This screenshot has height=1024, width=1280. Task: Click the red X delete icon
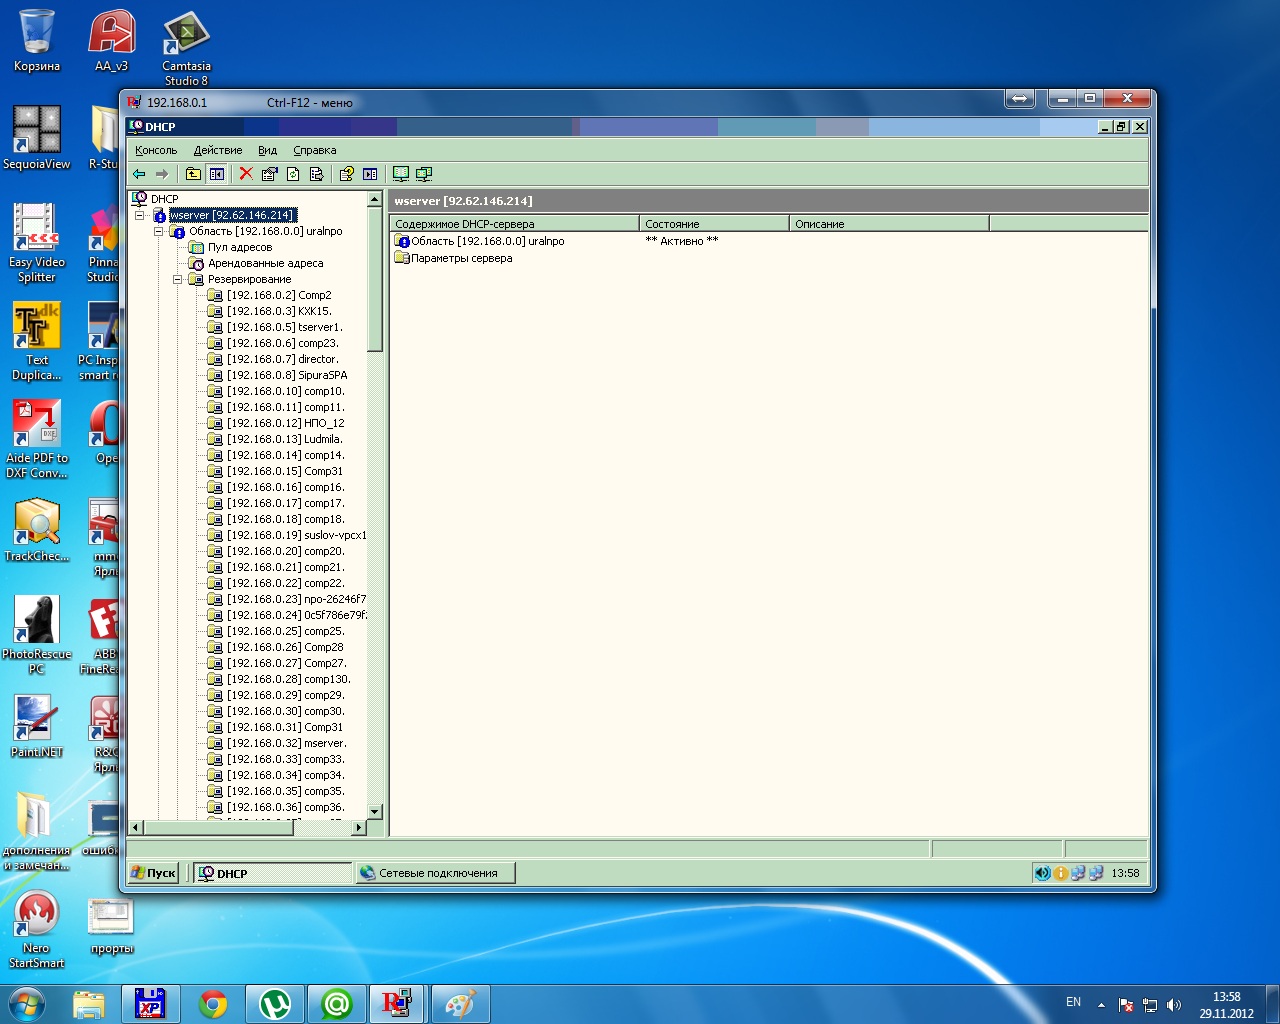(x=246, y=174)
